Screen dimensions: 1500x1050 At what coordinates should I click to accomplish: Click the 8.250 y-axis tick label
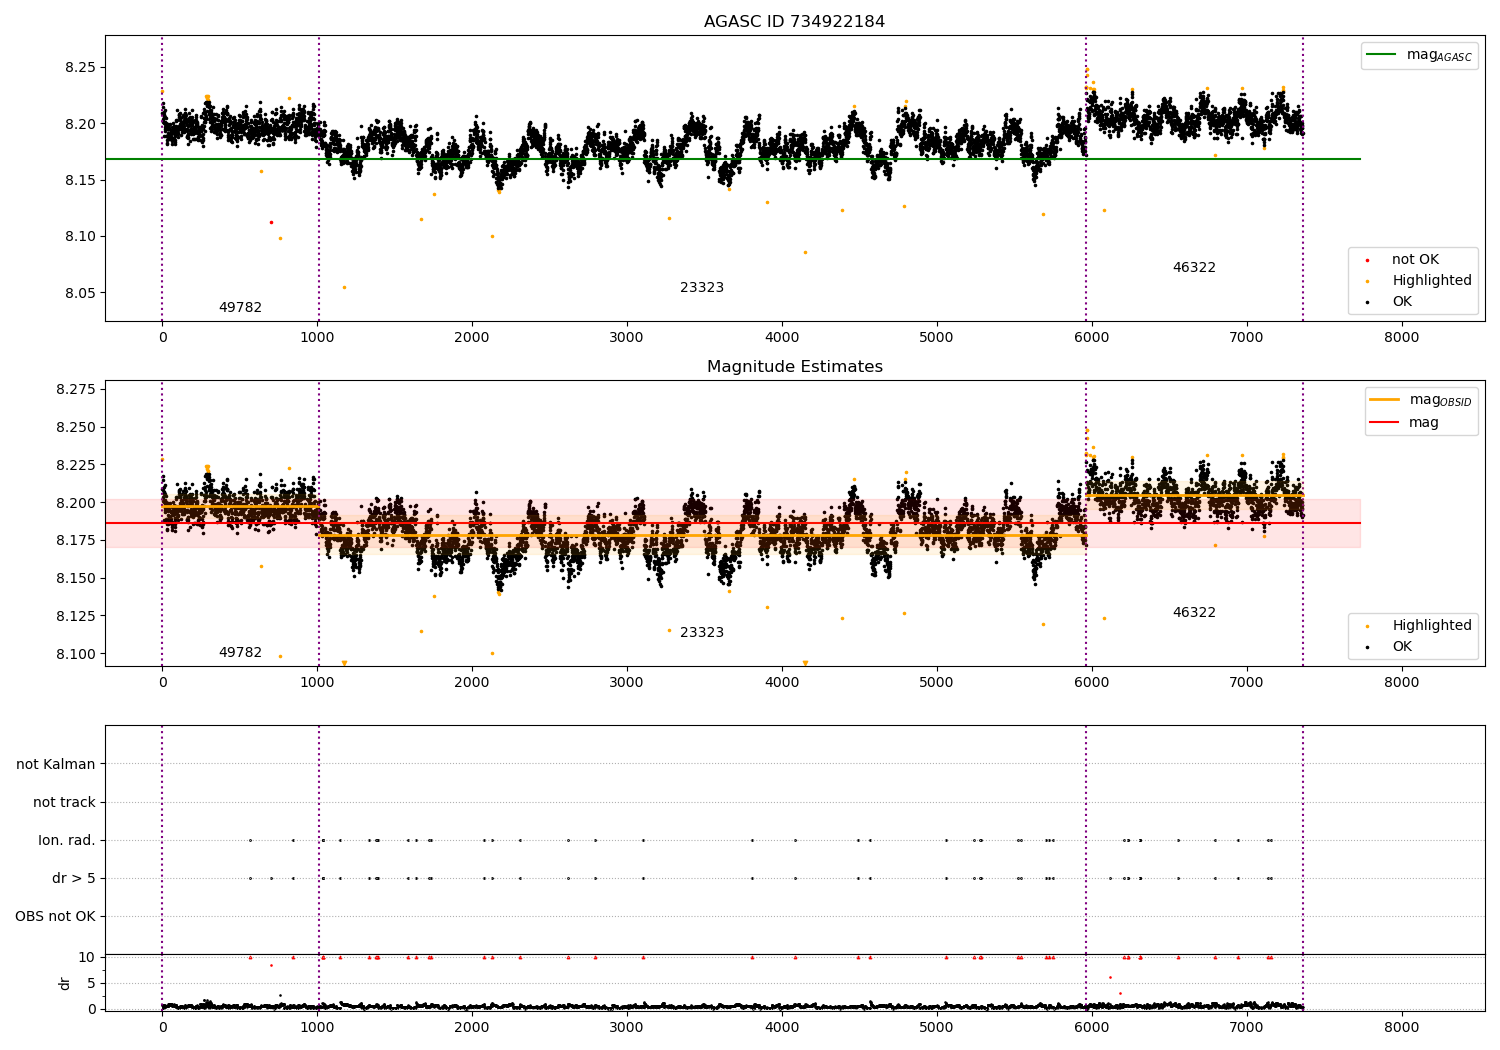point(76,427)
